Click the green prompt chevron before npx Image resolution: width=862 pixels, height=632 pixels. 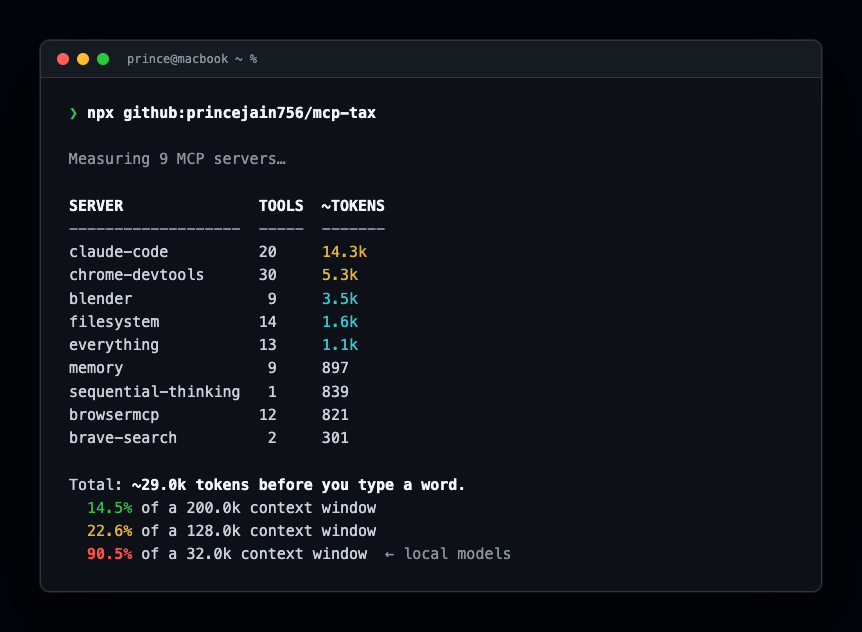coord(73,113)
